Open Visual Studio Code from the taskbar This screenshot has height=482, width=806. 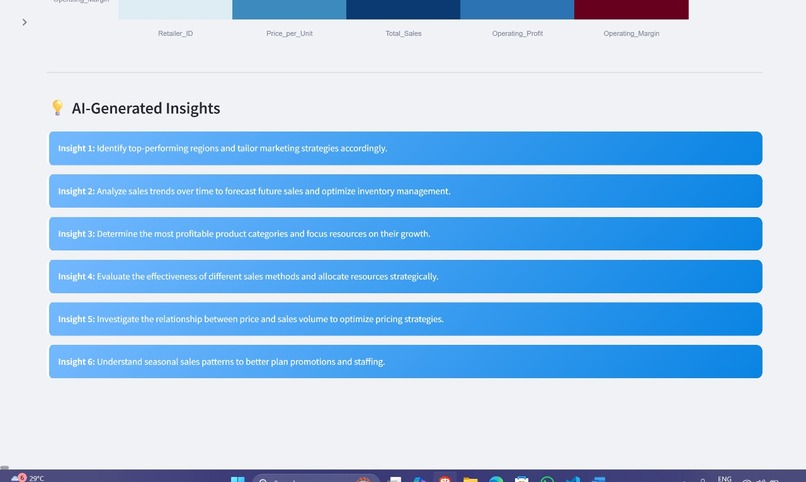(x=573, y=479)
